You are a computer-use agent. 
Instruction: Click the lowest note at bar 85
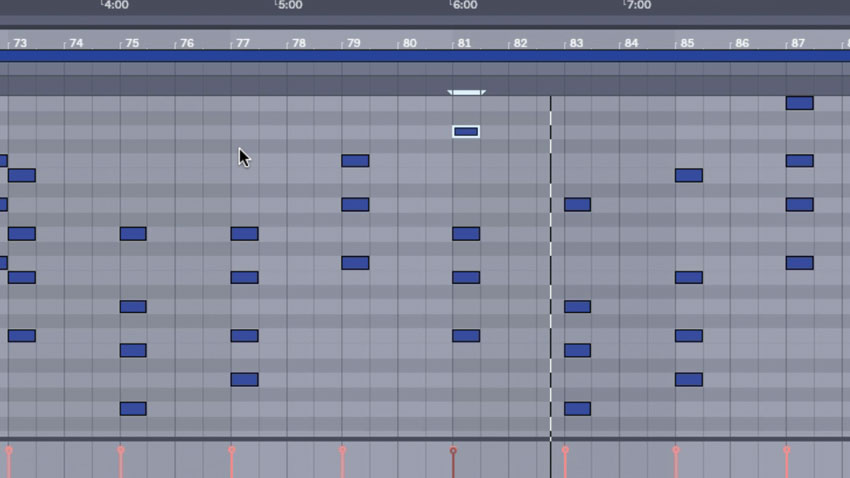[x=688, y=379]
